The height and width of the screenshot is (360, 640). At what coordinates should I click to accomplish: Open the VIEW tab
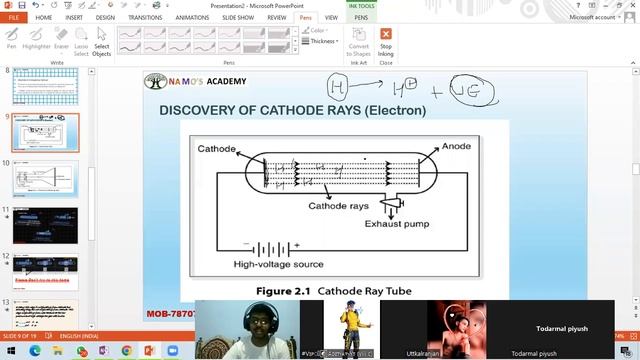click(x=331, y=18)
